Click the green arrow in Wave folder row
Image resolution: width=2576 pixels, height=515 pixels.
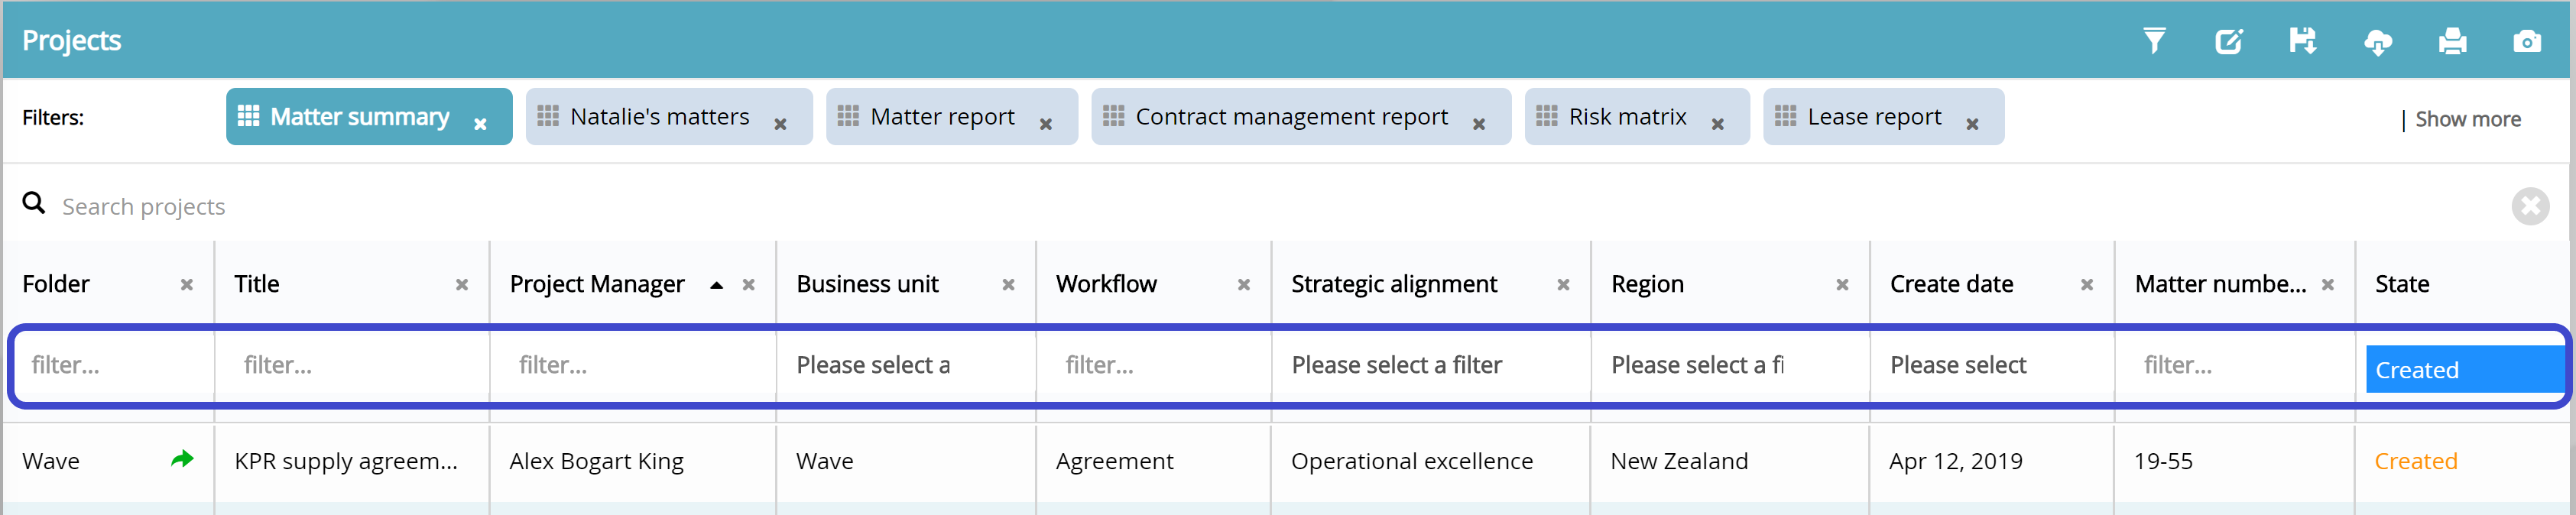point(182,460)
